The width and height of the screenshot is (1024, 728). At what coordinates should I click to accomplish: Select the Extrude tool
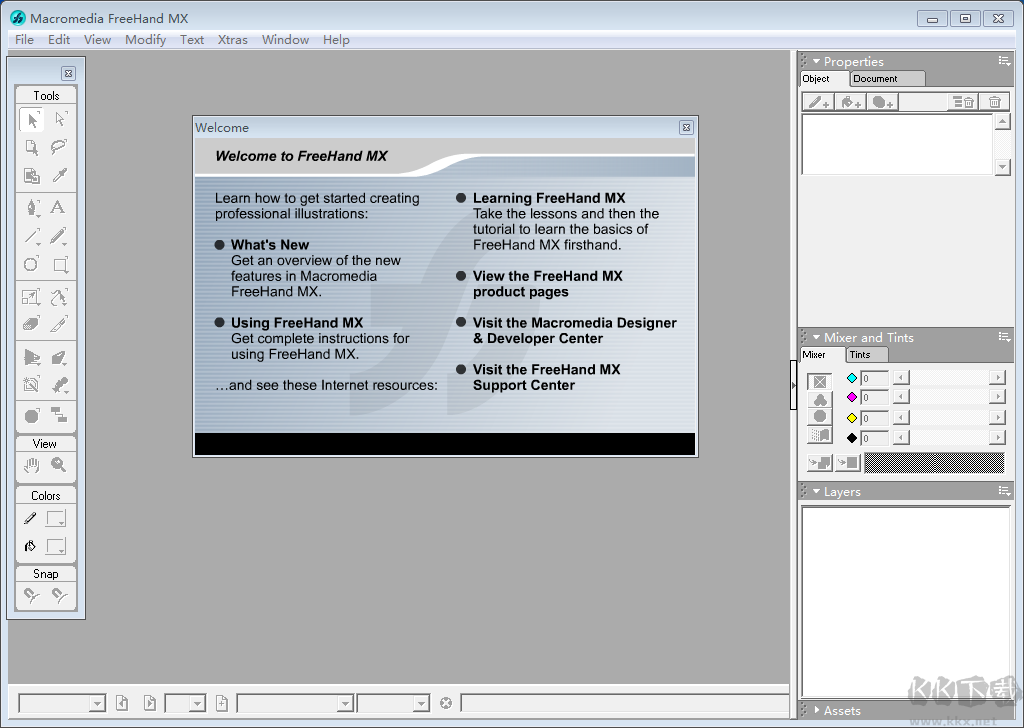59,357
